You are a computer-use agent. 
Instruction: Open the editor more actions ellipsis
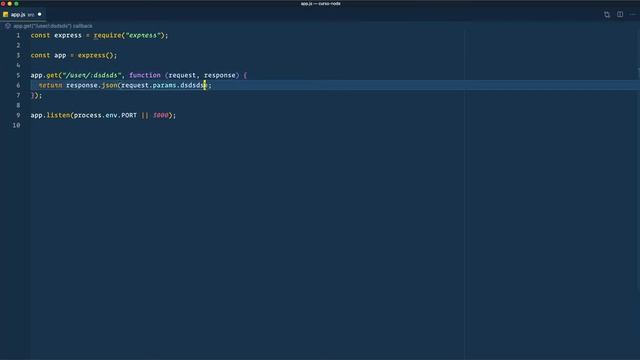(633, 14)
